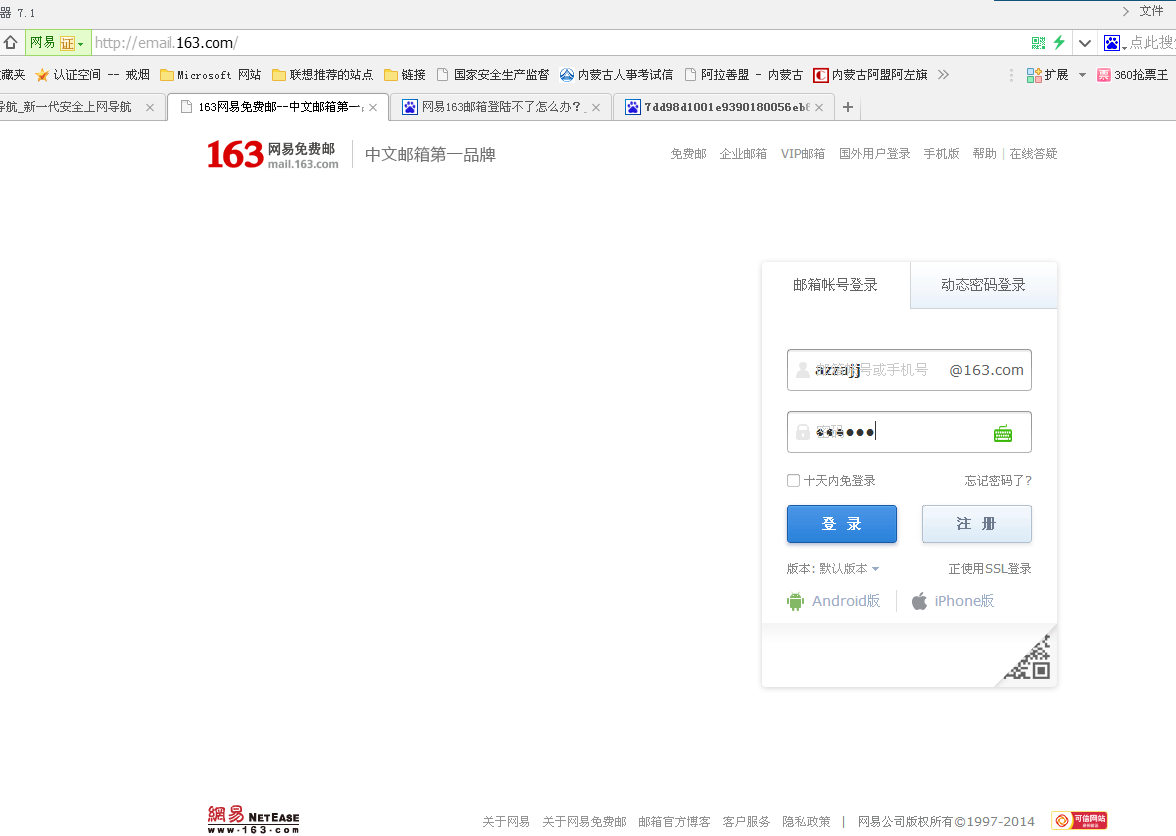Viewport: 1176px width, 836px height.
Task: Click the star favorites icon in the bookmarks bar
Action: tap(42, 75)
